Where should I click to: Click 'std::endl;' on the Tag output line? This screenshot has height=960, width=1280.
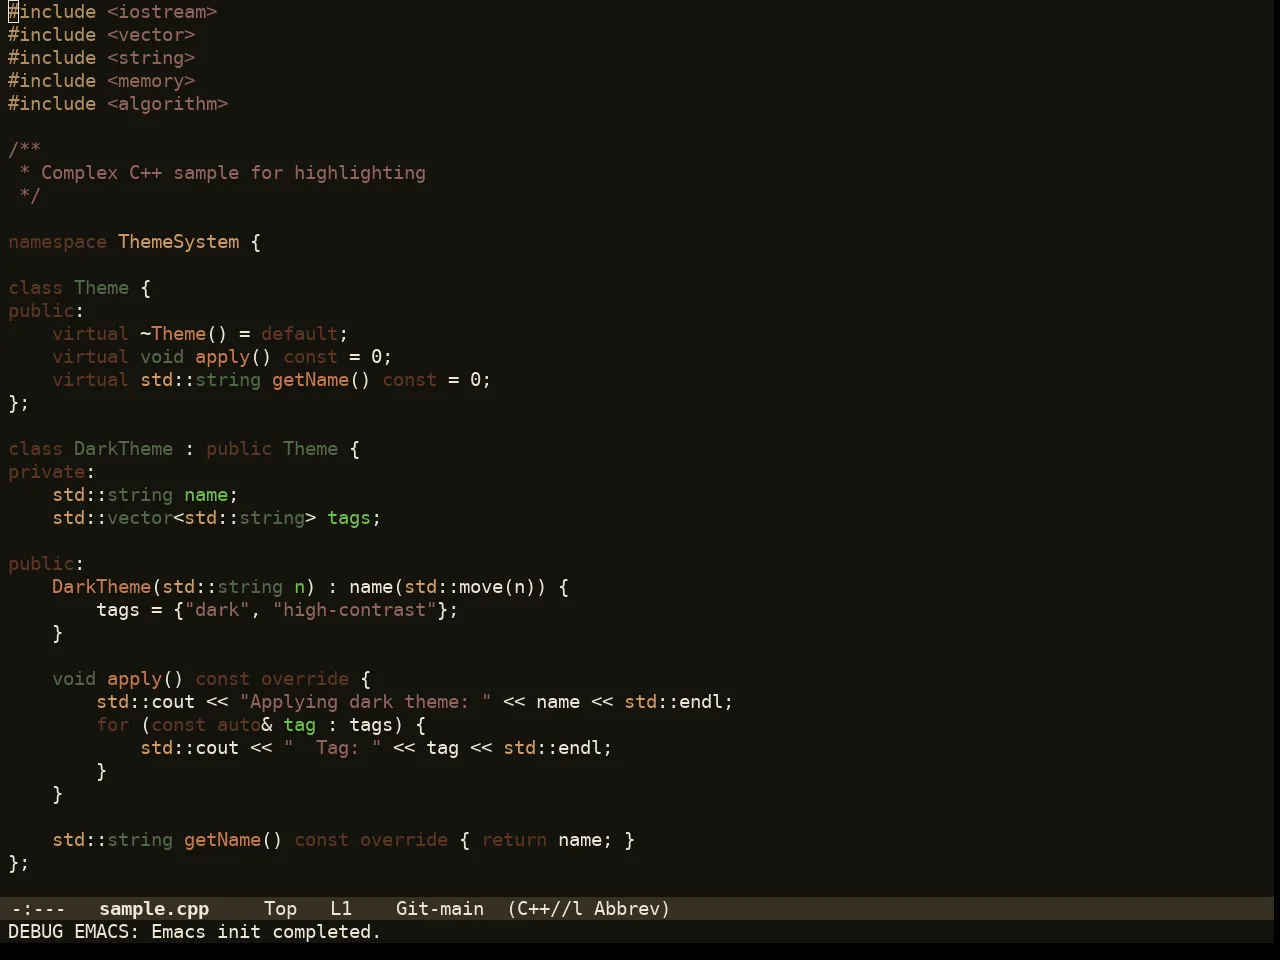pyautogui.click(x=558, y=748)
